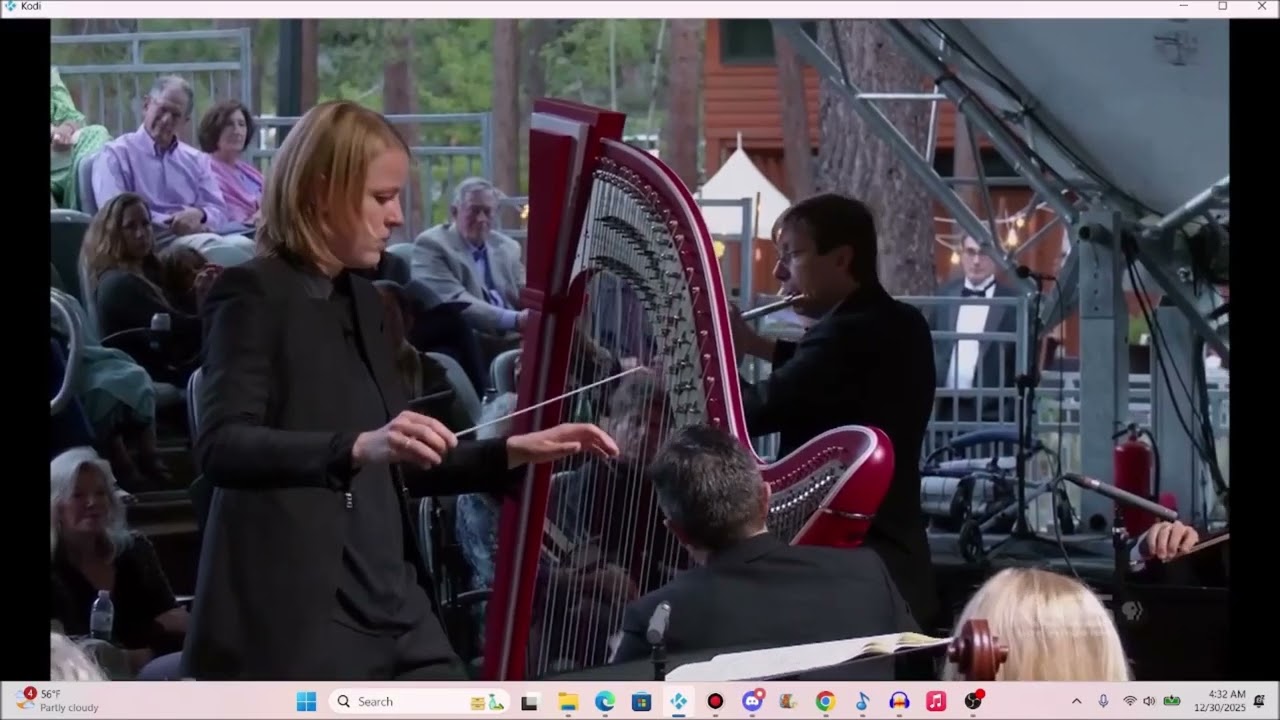Minimize the Kodi window
Screen dimensions: 1280x720
pos(1184,6)
